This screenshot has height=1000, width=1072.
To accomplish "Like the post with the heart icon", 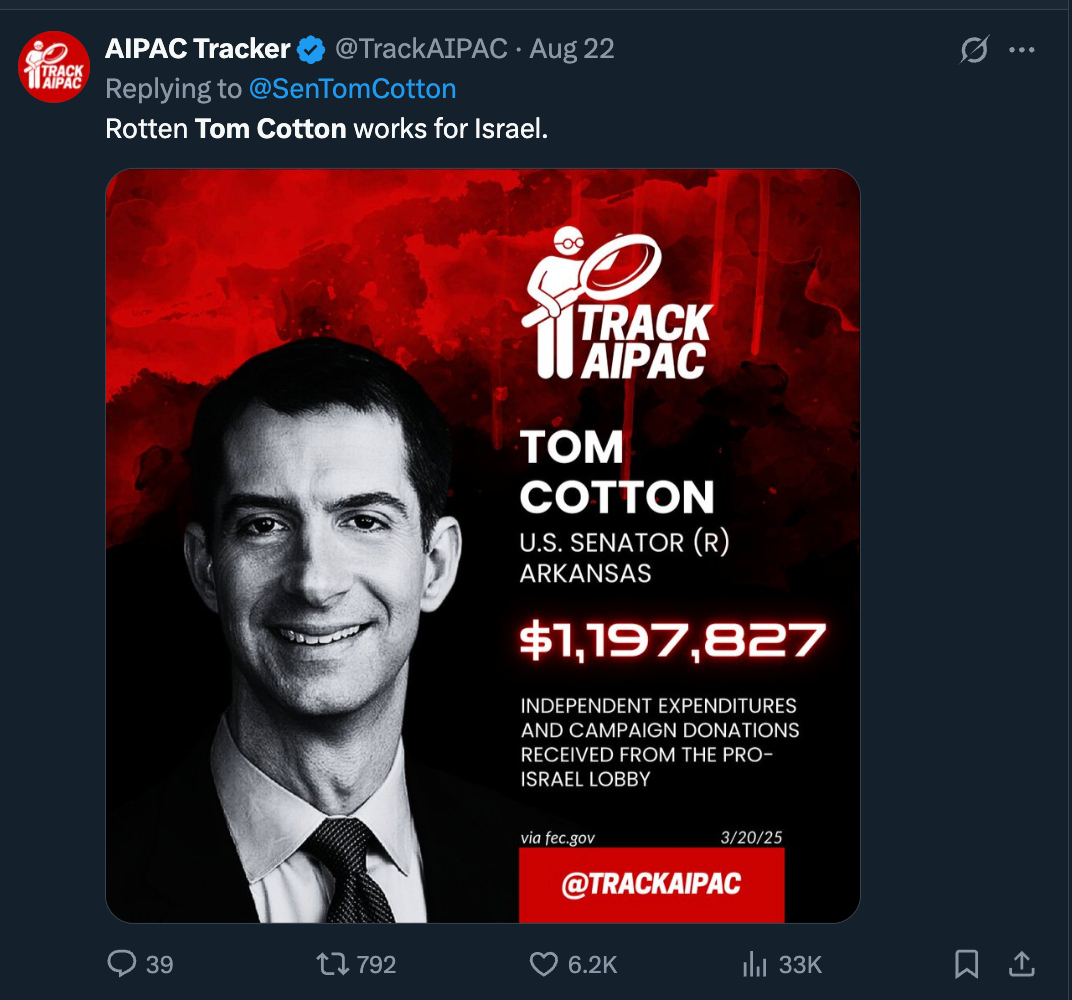I will click(x=543, y=964).
